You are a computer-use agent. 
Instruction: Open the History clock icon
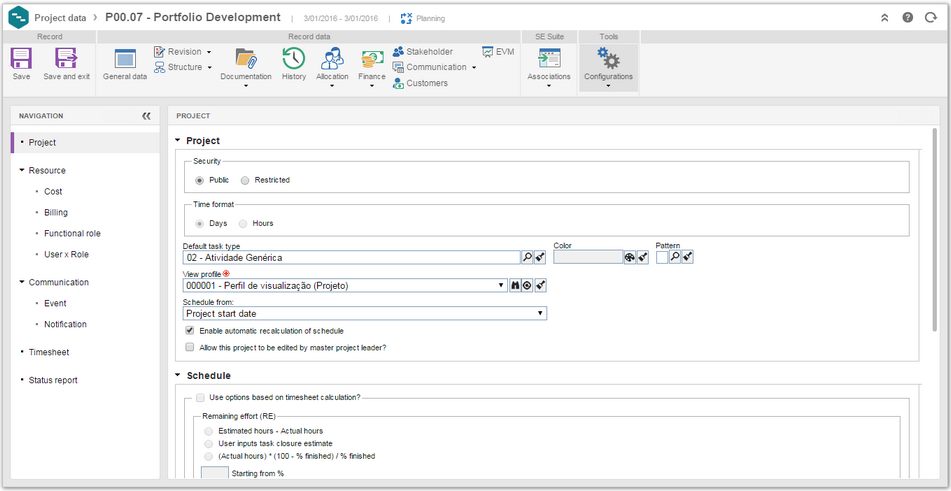click(294, 59)
